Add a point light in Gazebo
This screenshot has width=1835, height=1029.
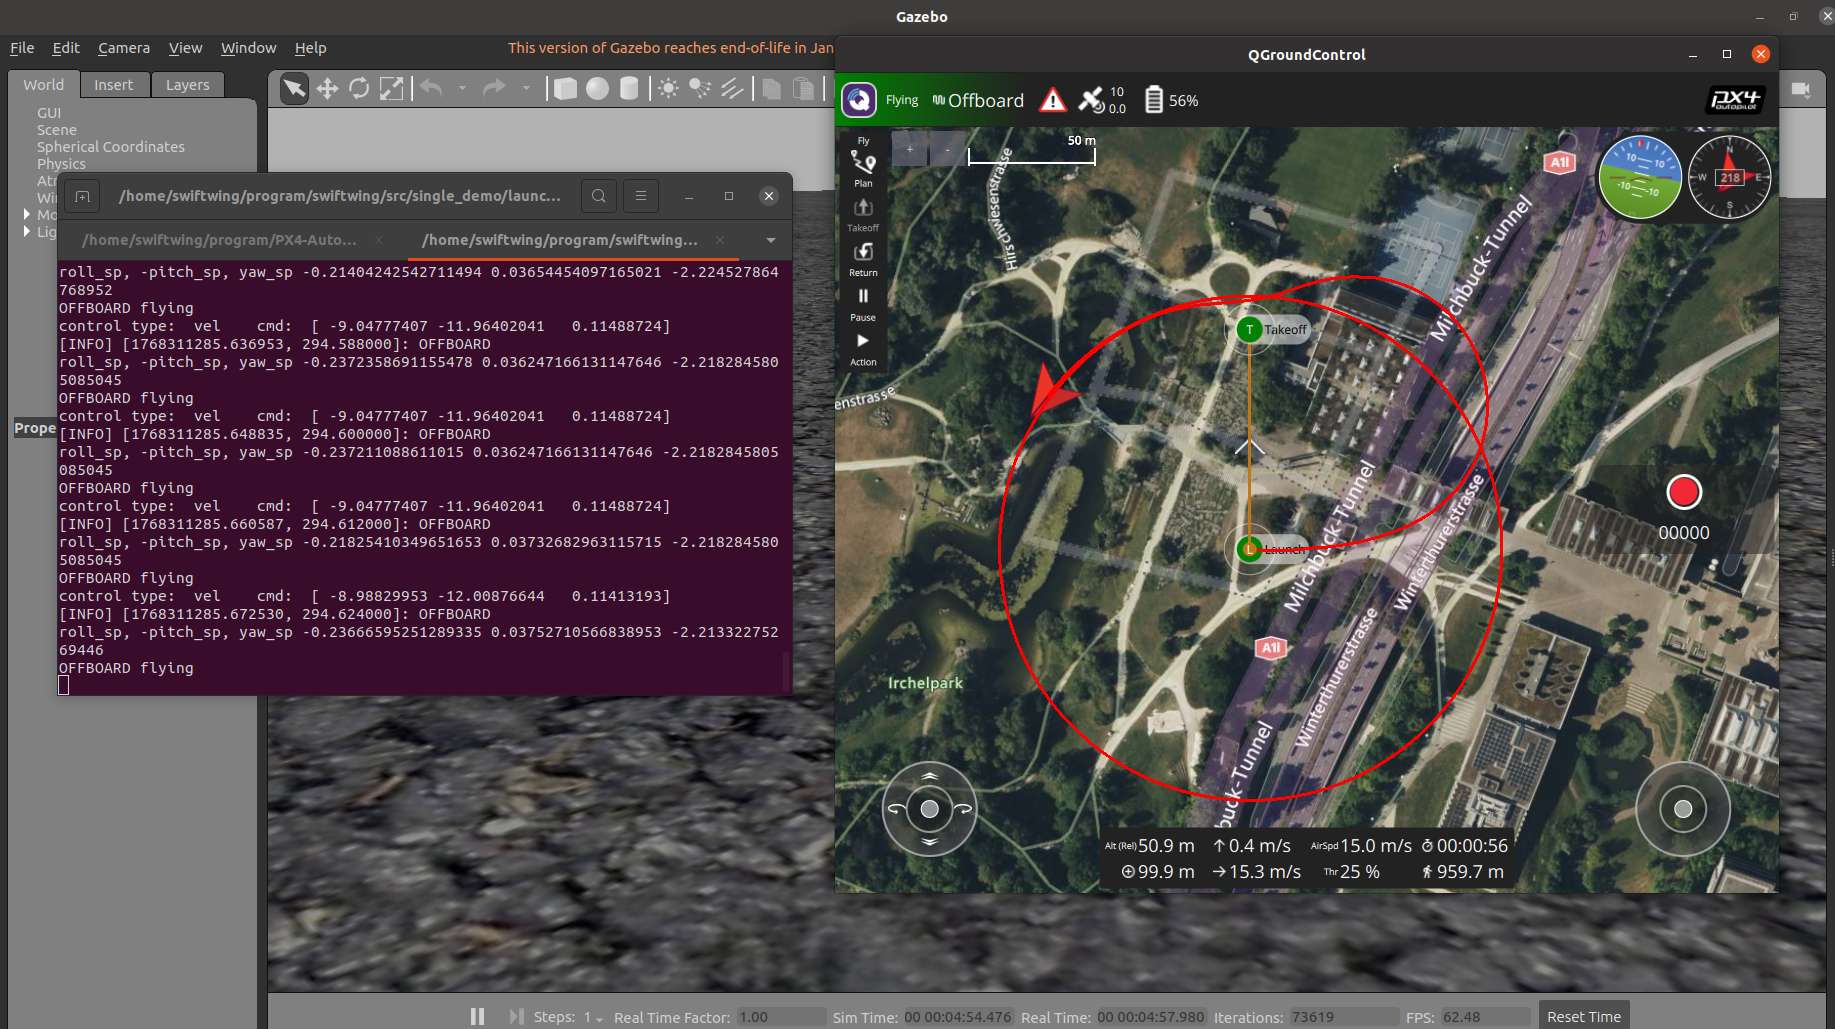668,89
